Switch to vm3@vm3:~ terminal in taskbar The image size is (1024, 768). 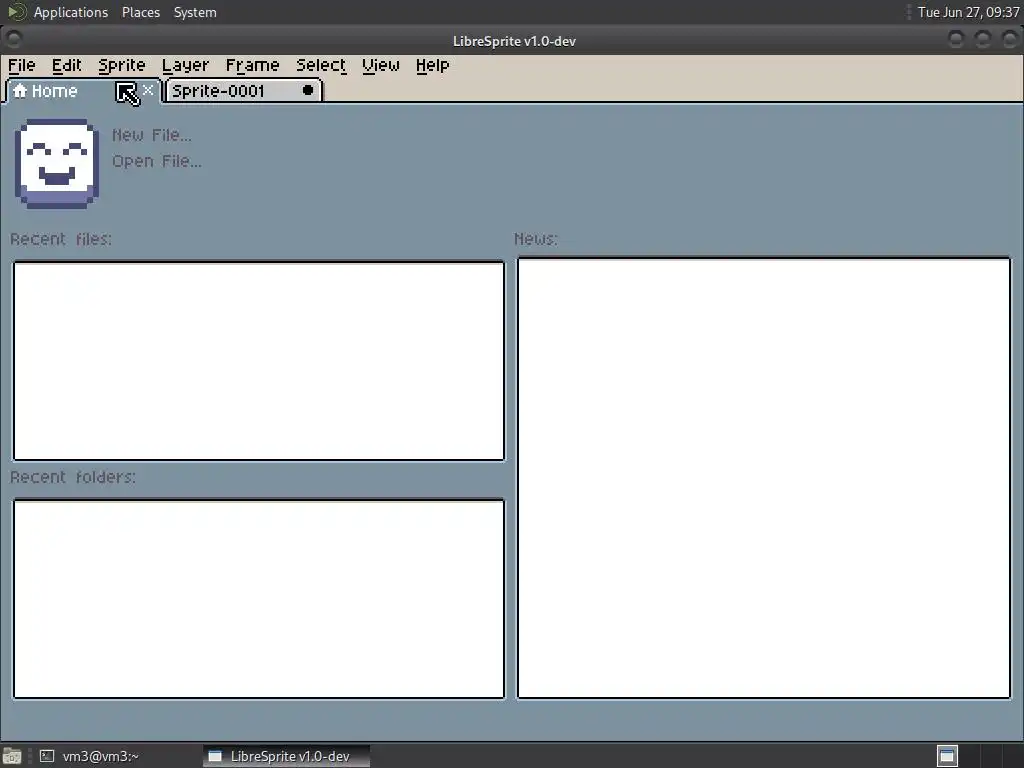point(89,756)
